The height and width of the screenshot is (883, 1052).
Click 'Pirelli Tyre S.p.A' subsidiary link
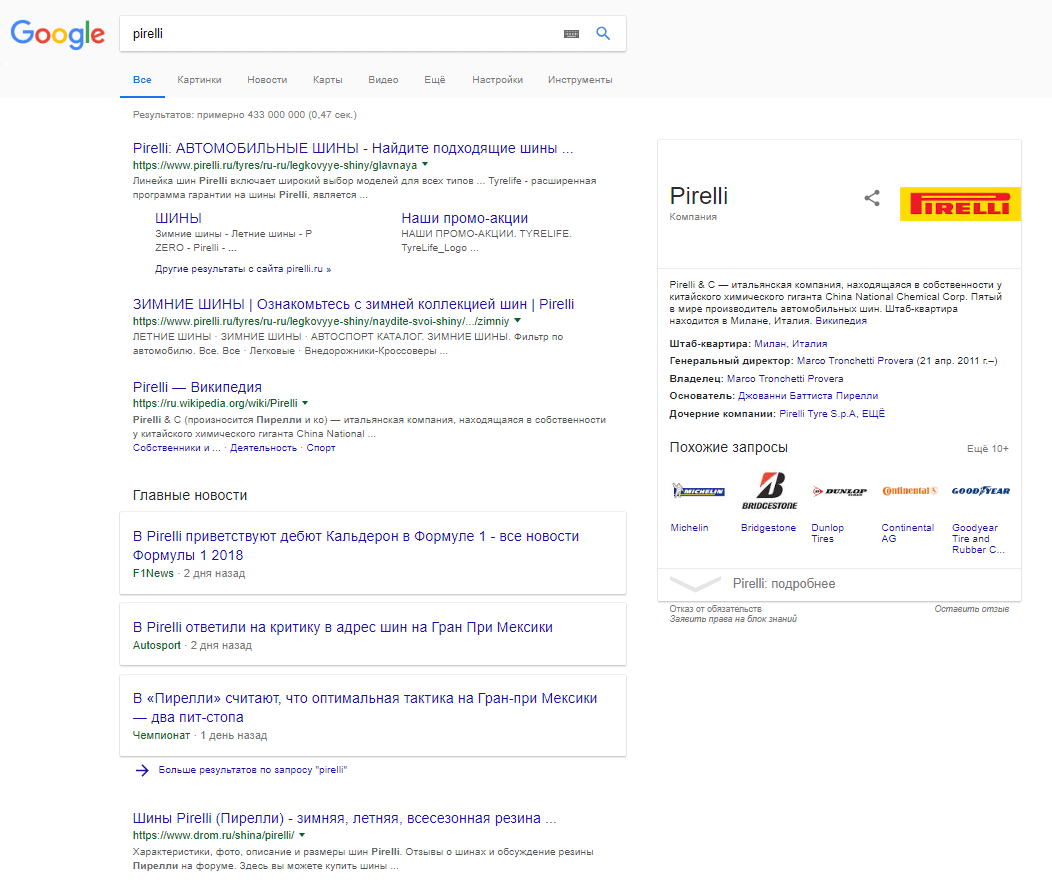tap(817, 414)
